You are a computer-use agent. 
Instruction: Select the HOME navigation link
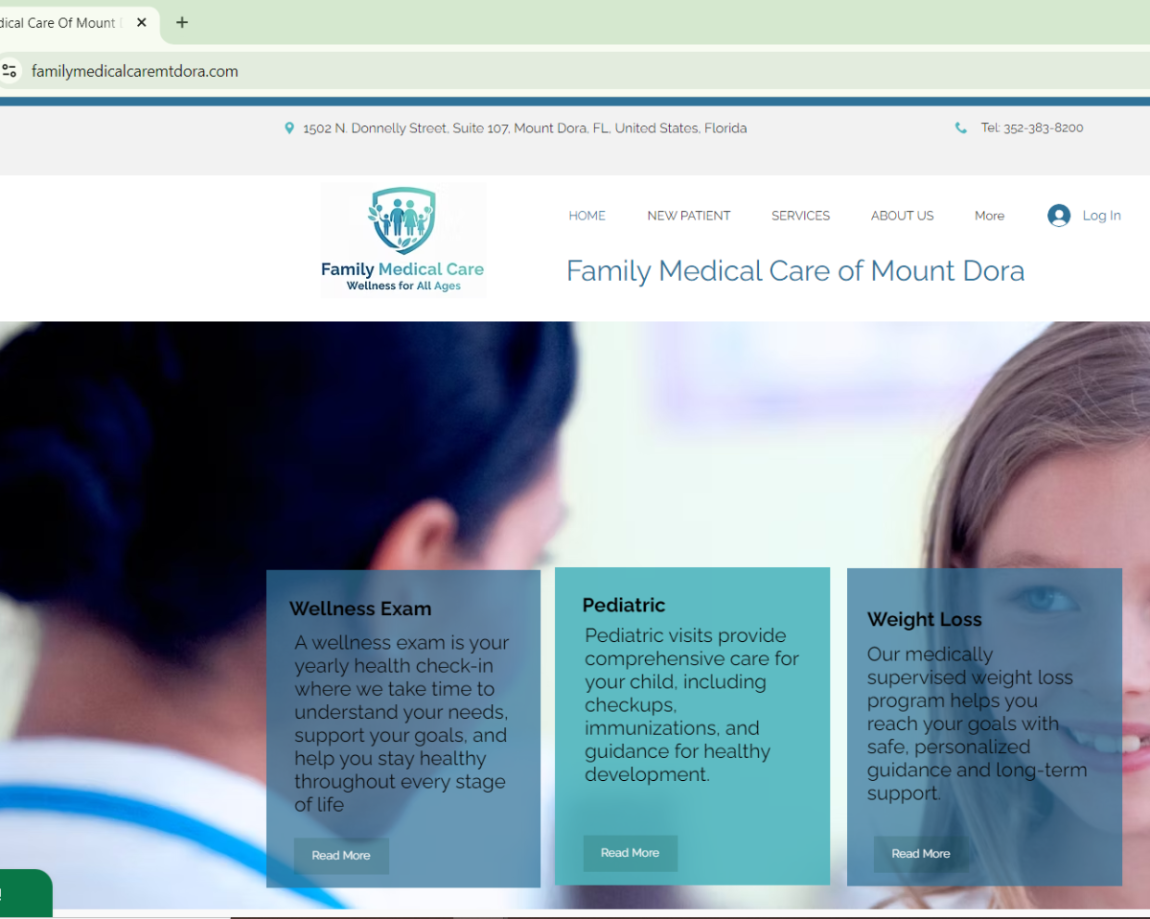click(x=587, y=215)
